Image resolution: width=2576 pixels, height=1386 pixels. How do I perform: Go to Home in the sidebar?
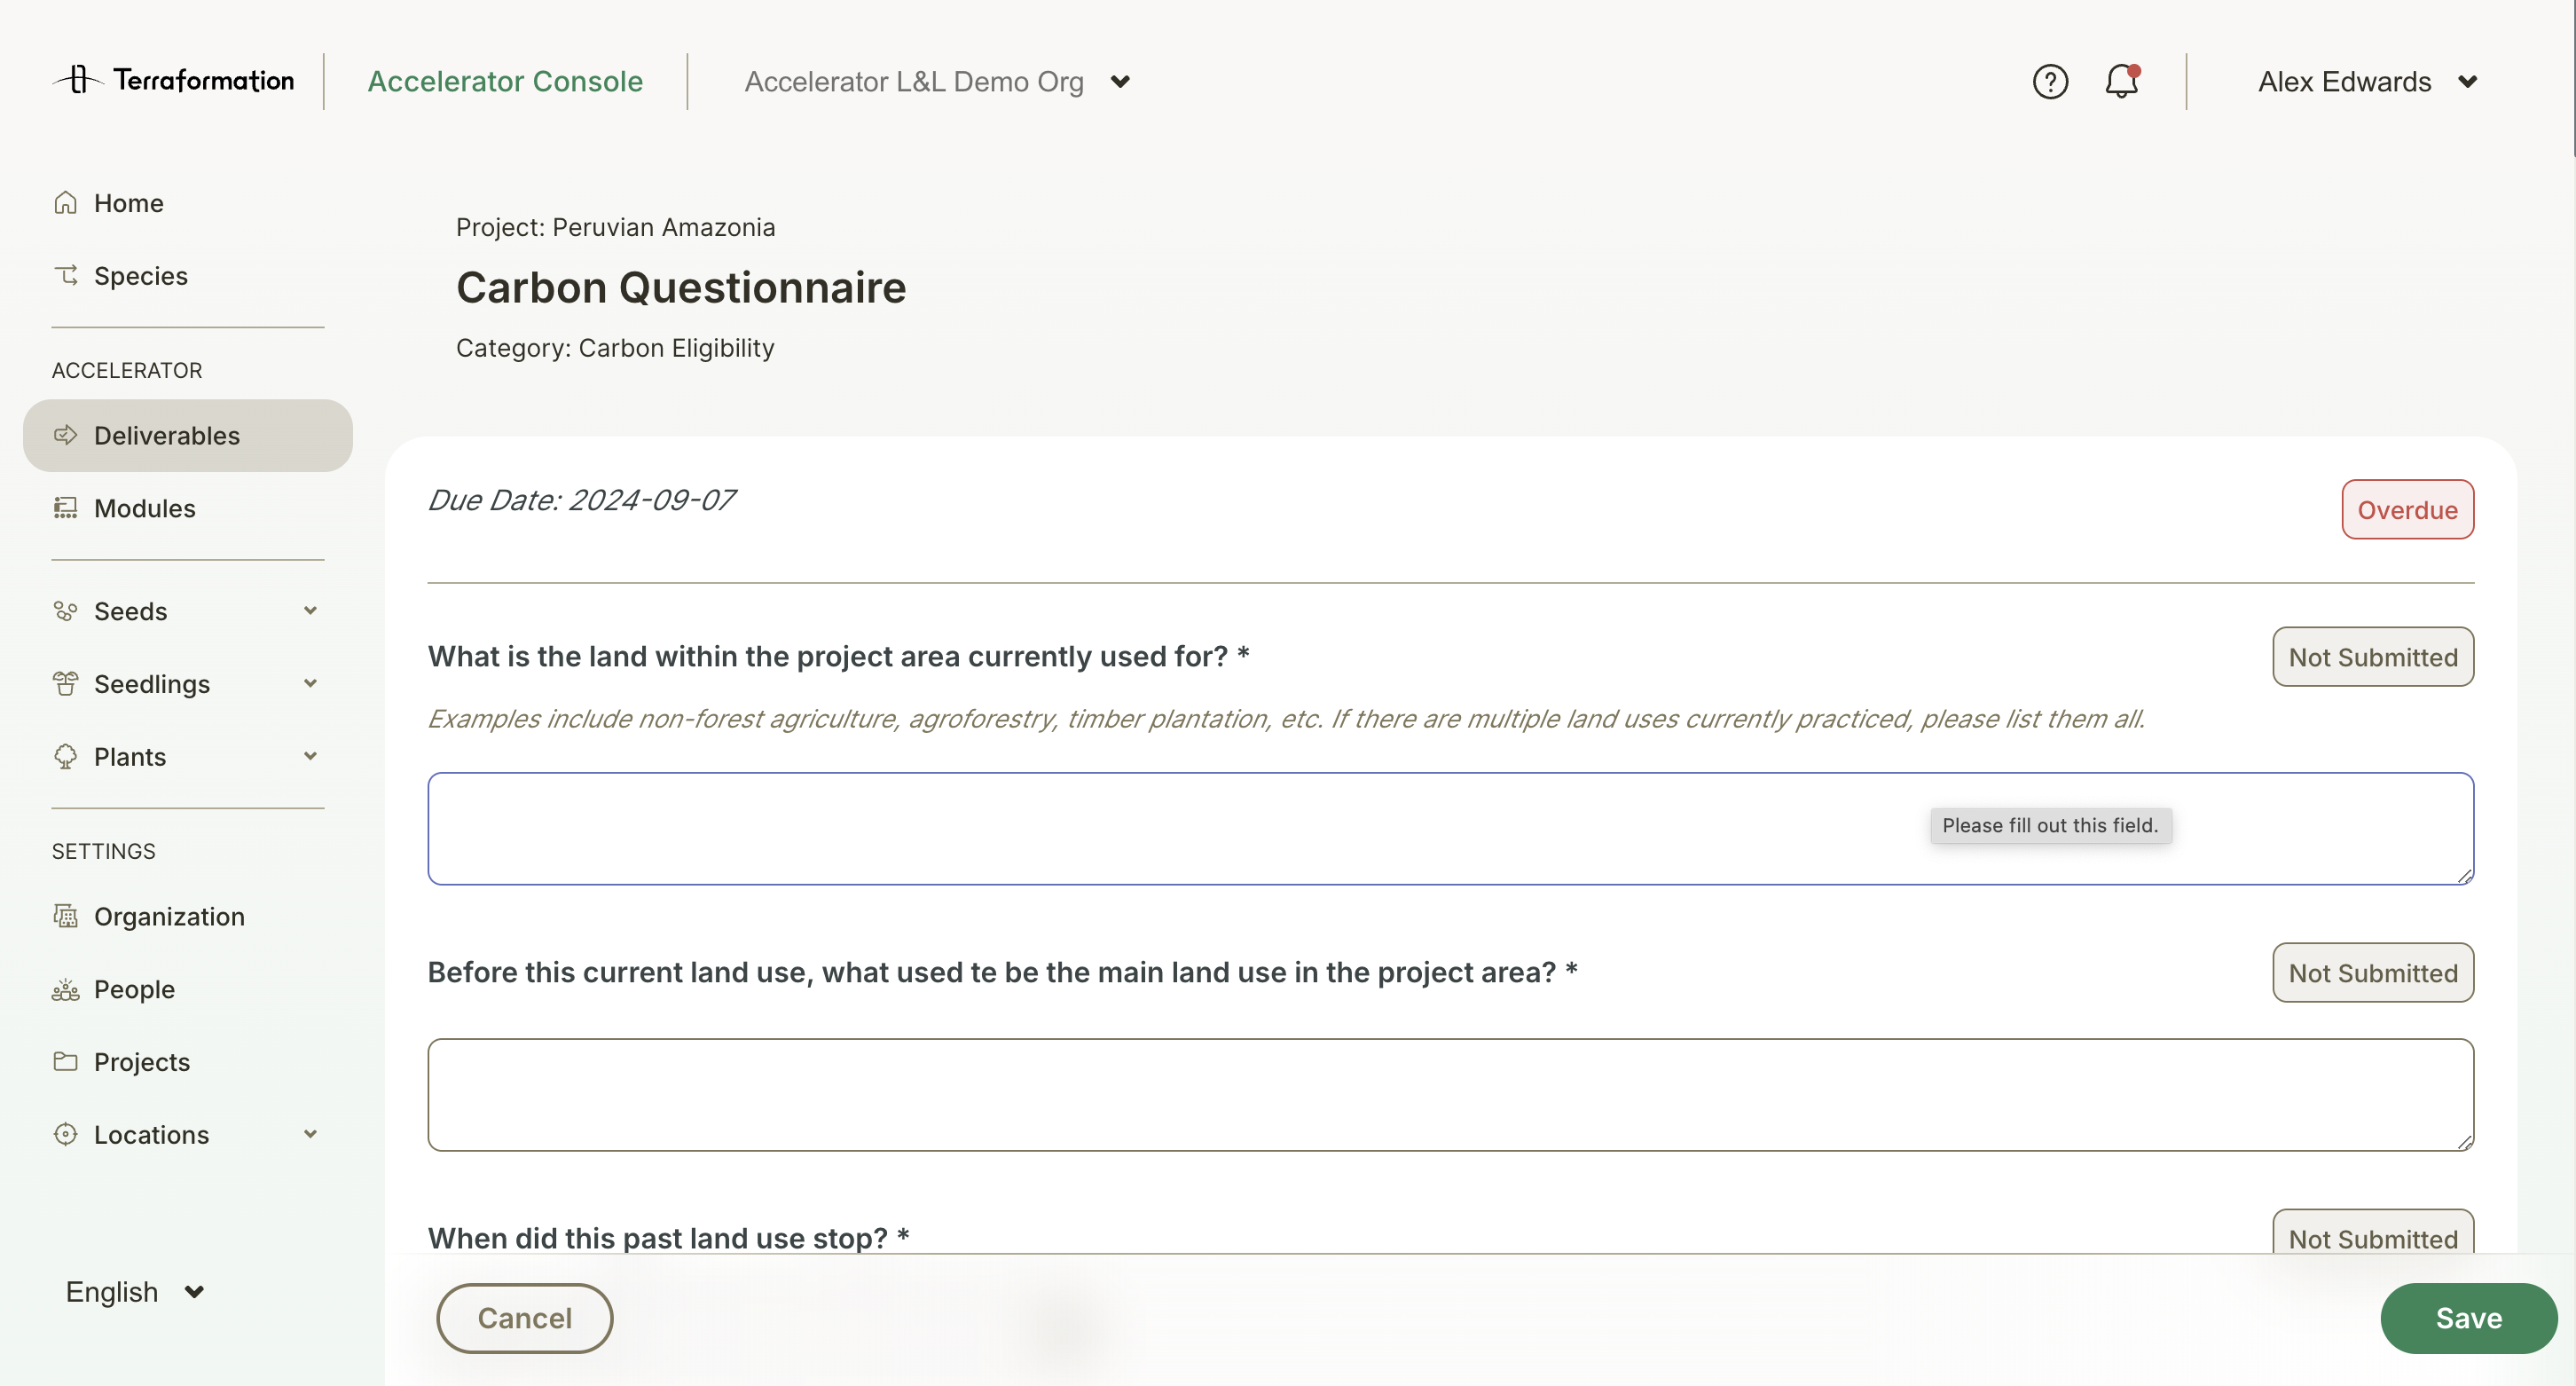click(188, 203)
